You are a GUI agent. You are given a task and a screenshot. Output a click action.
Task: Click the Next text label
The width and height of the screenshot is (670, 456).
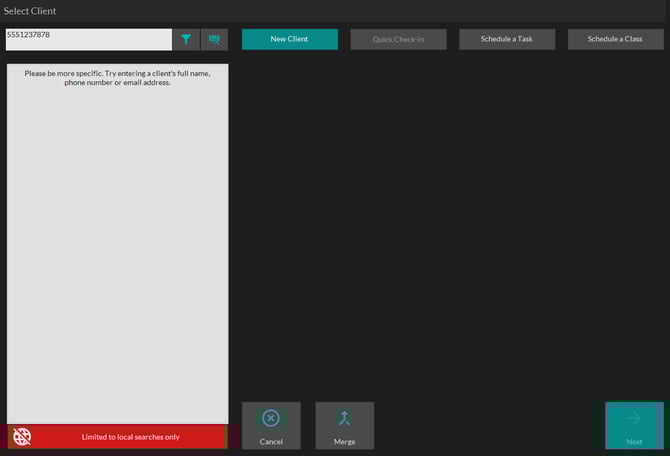point(634,441)
